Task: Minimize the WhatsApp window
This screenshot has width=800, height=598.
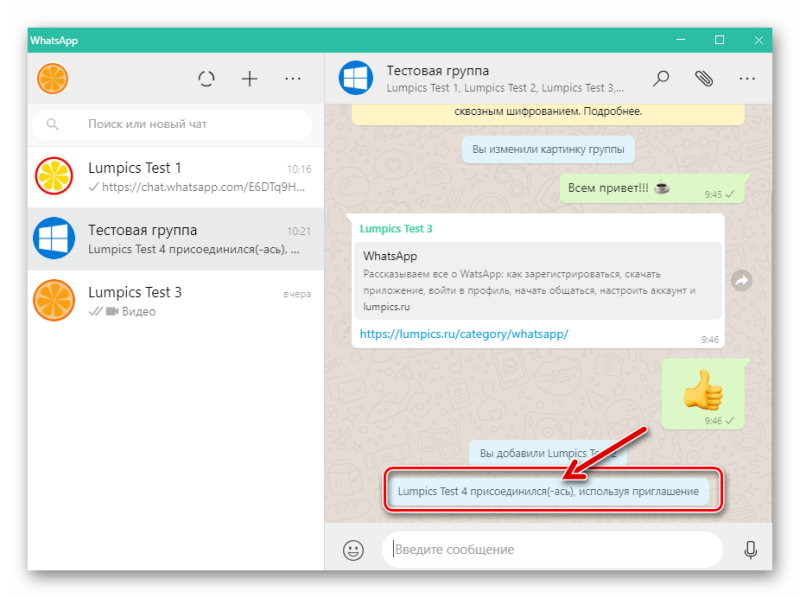Action: click(681, 40)
